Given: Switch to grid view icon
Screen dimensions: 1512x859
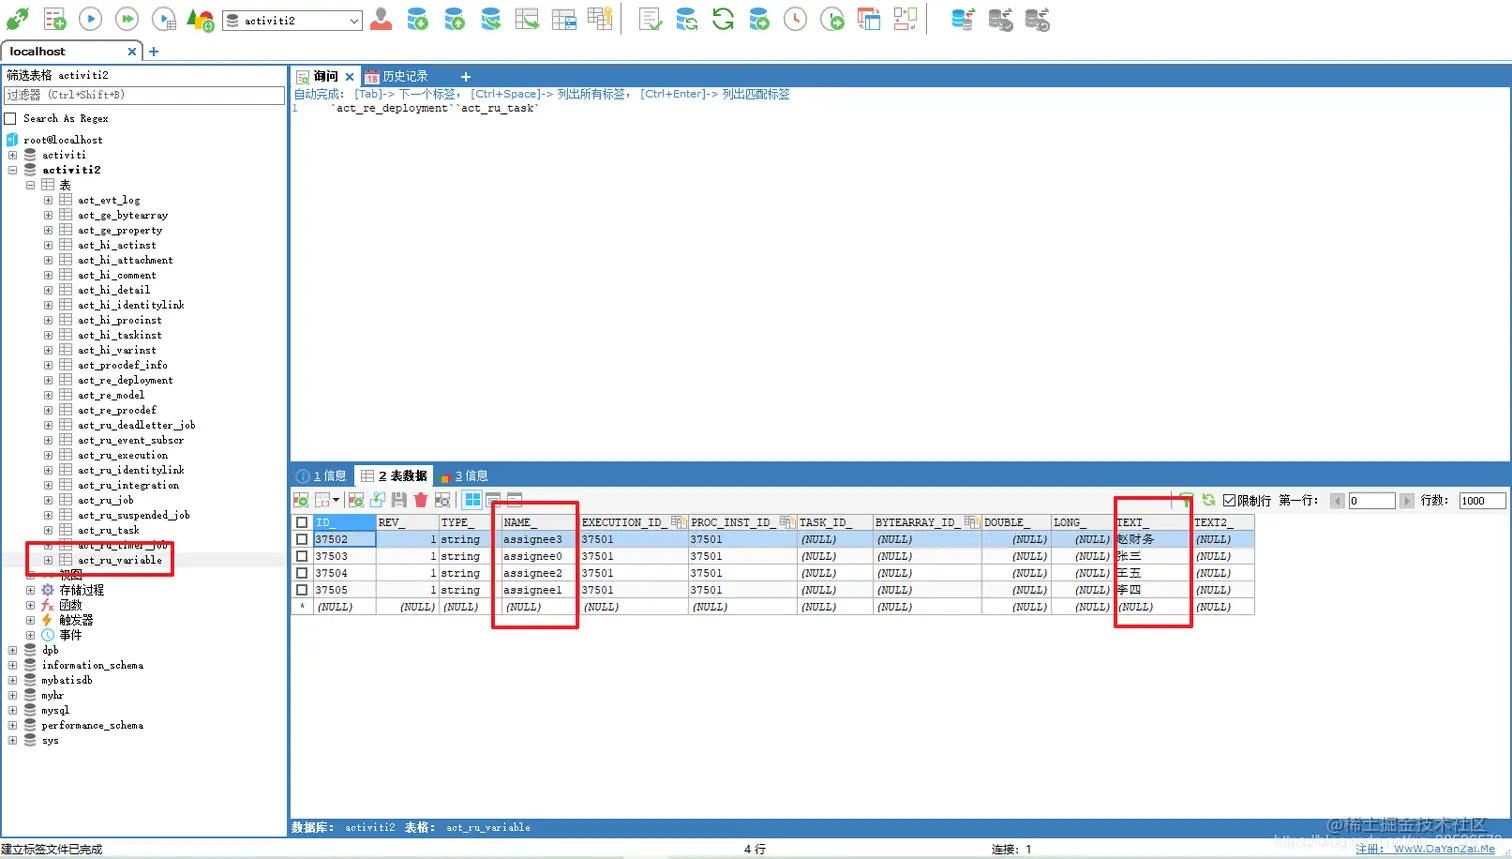Looking at the screenshot, I should click(473, 500).
